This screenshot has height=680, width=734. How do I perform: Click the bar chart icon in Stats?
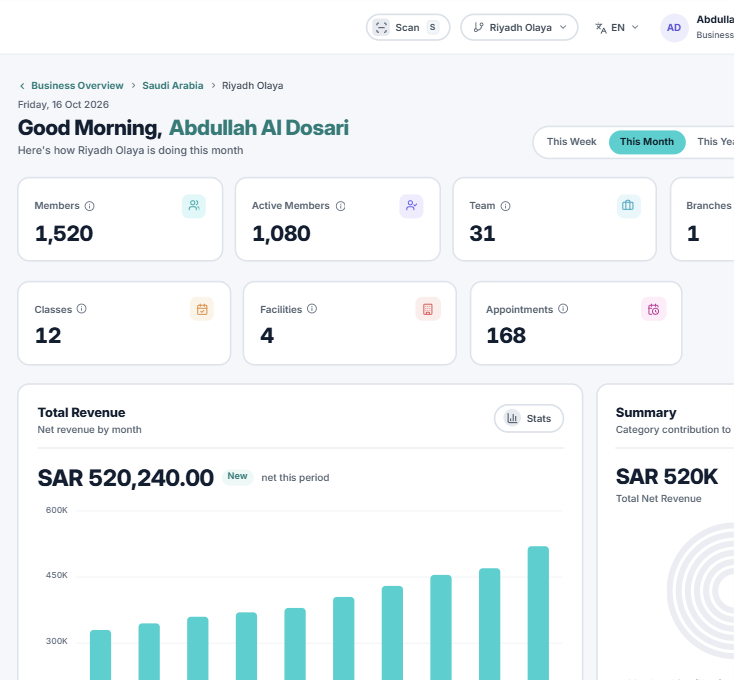512,418
